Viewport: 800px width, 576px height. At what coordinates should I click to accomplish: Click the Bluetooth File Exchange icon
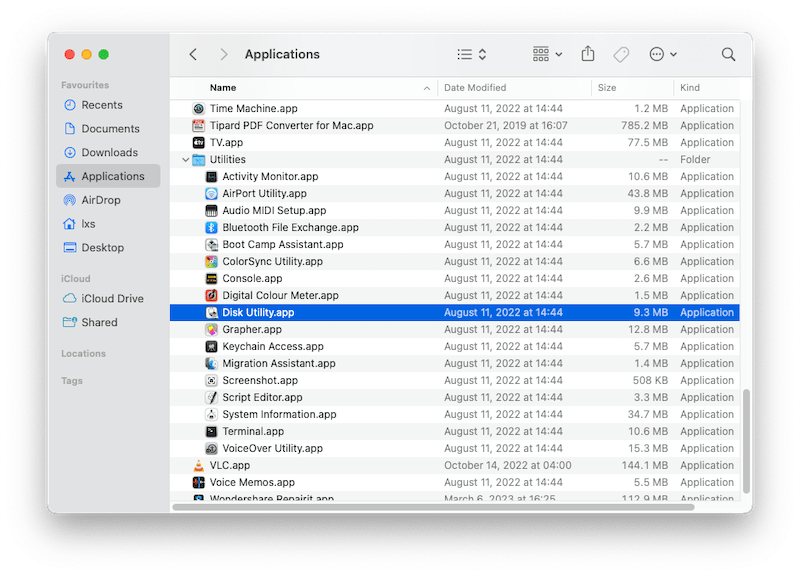click(211, 228)
